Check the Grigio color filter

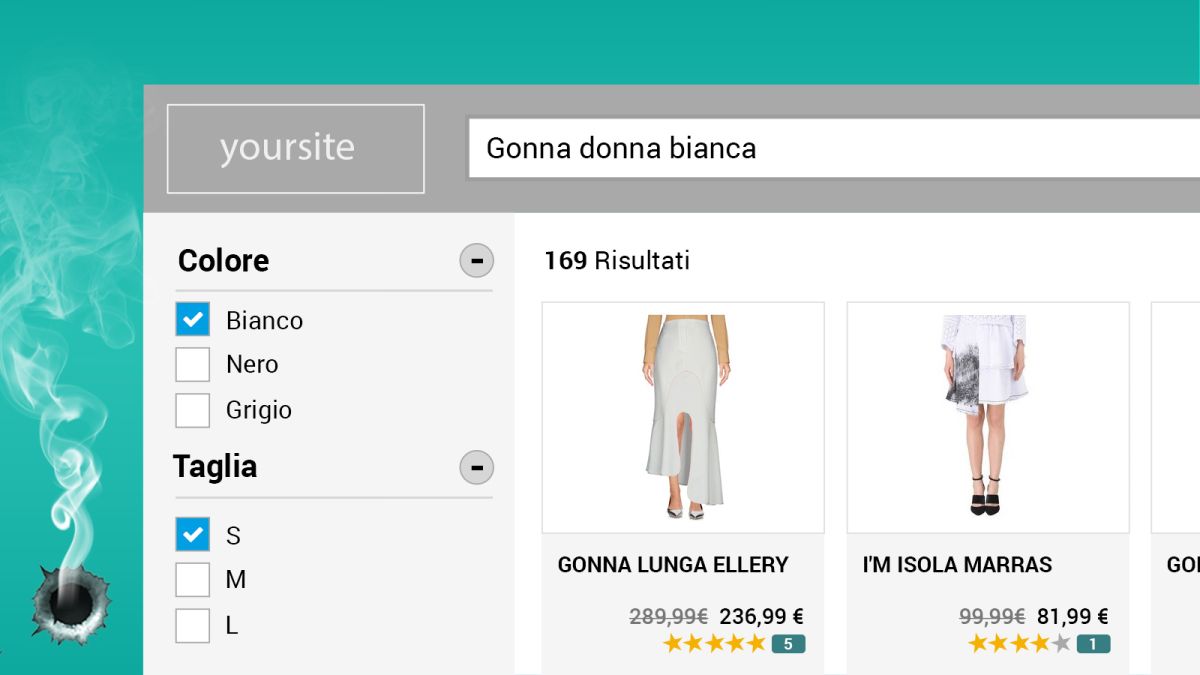pyautogui.click(x=193, y=410)
